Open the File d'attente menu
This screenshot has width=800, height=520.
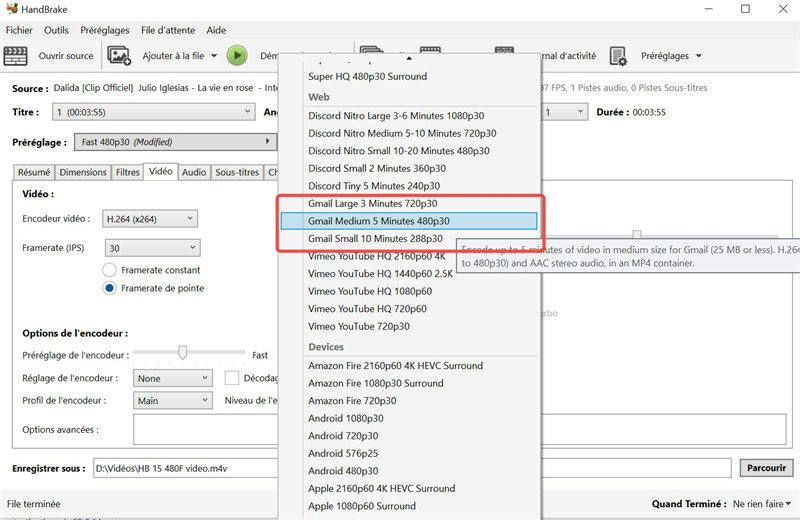[168, 30]
